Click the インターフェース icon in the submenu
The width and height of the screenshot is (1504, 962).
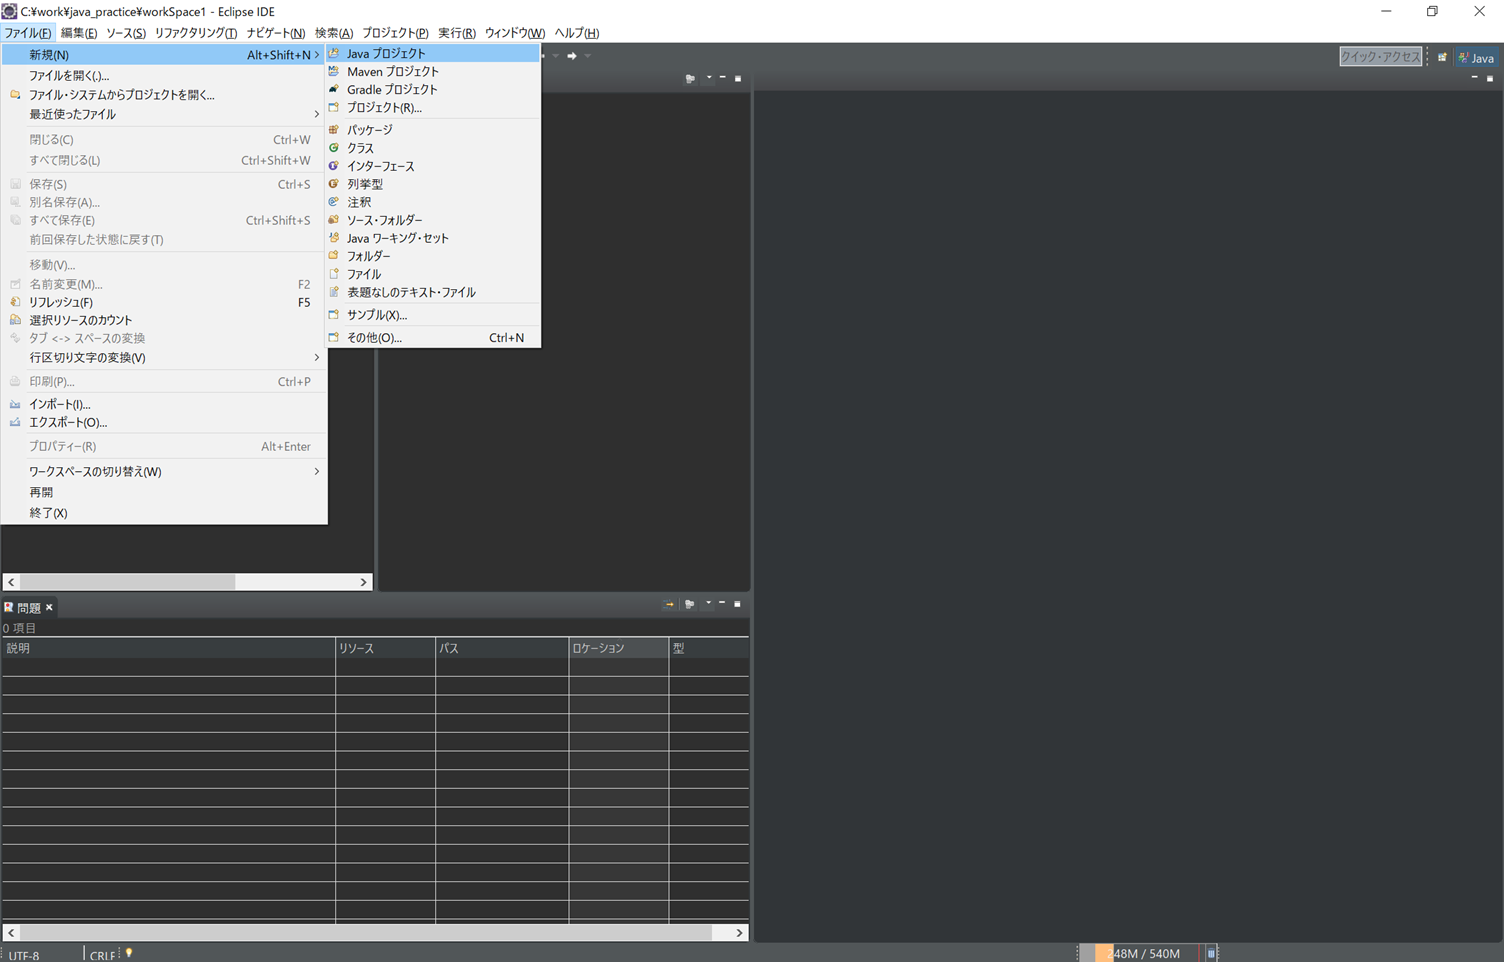[334, 166]
